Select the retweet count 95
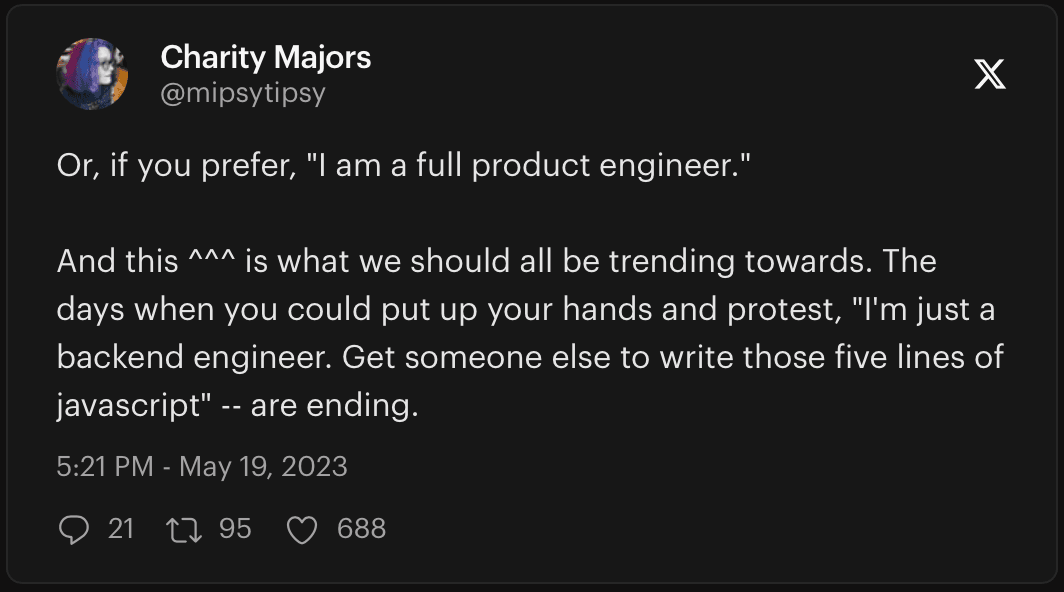The image size is (1064, 592). [x=235, y=529]
